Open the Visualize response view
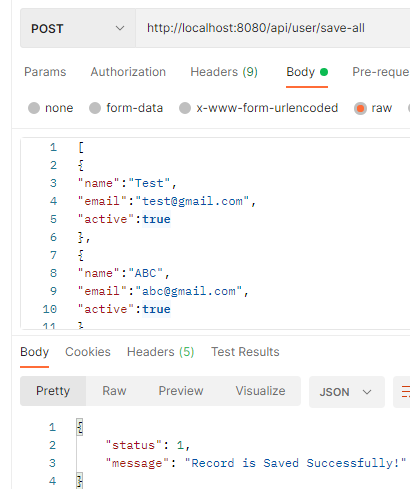The width and height of the screenshot is (410, 489). click(260, 391)
